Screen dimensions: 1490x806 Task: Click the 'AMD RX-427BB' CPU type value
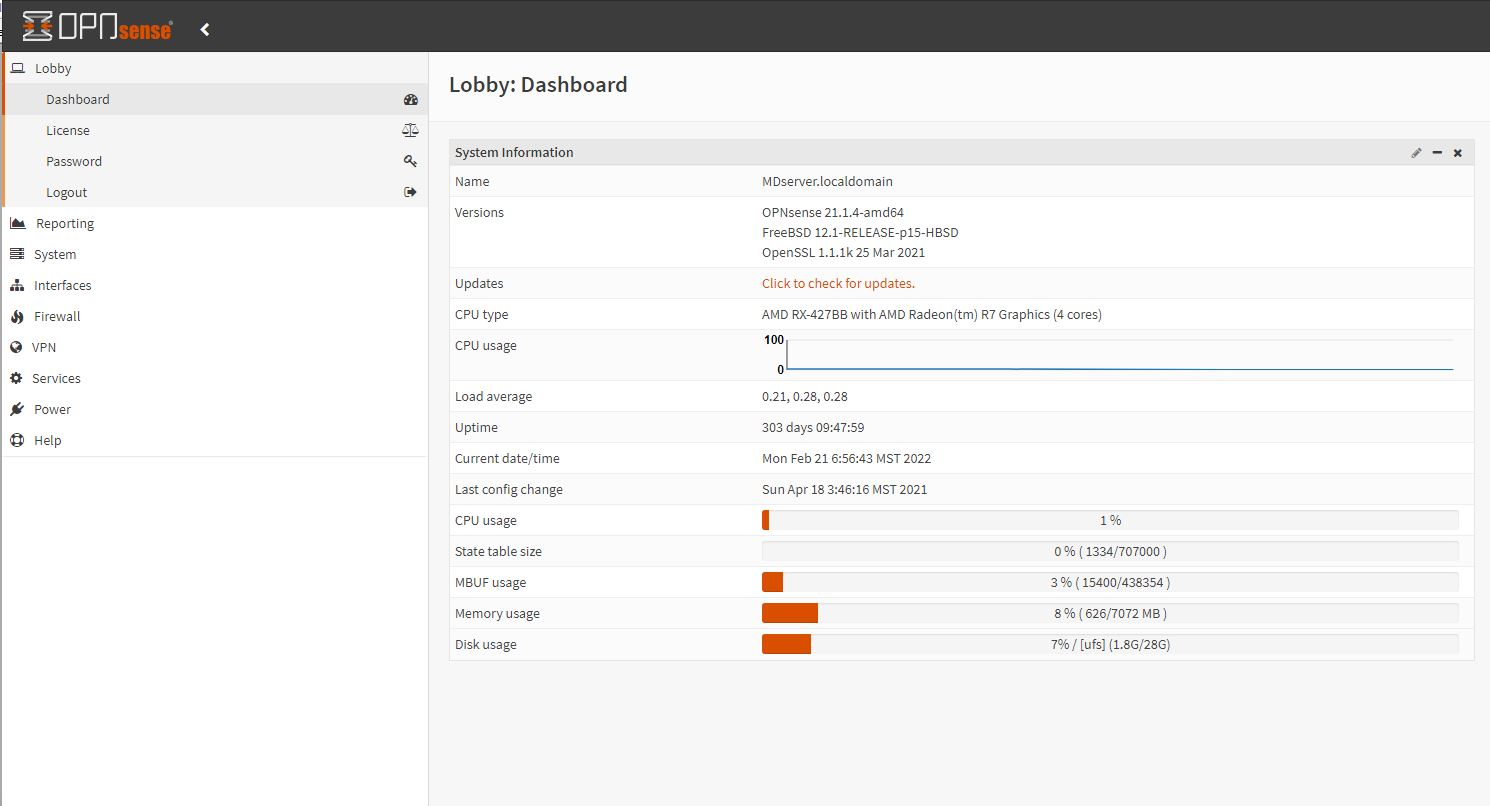coord(932,315)
